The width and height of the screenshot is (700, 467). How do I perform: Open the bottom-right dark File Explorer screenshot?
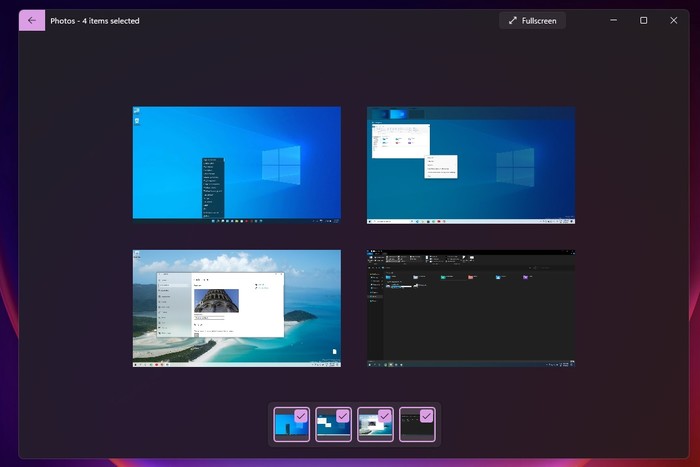(x=470, y=308)
